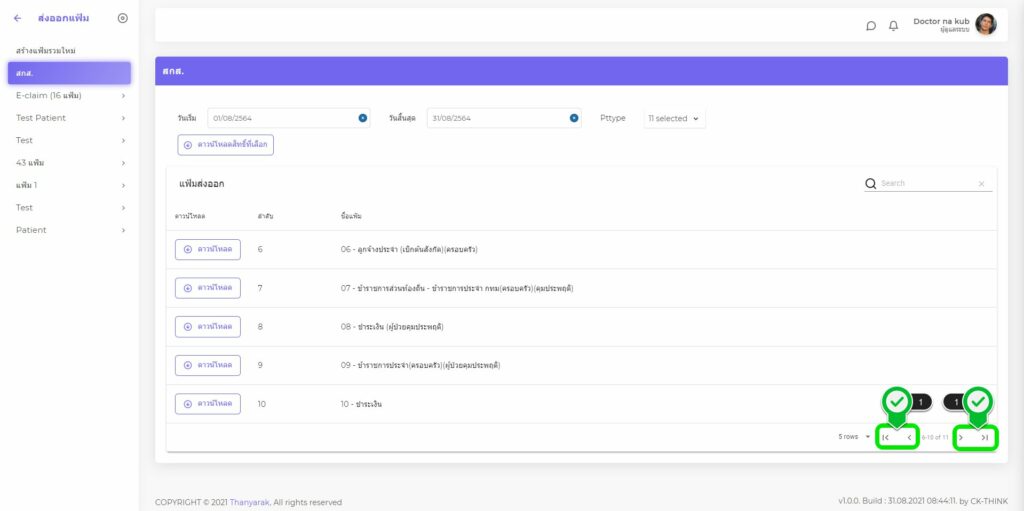Open the 5 rows per page dropdown
The height and width of the screenshot is (511, 1024).
[x=854, y=437]
